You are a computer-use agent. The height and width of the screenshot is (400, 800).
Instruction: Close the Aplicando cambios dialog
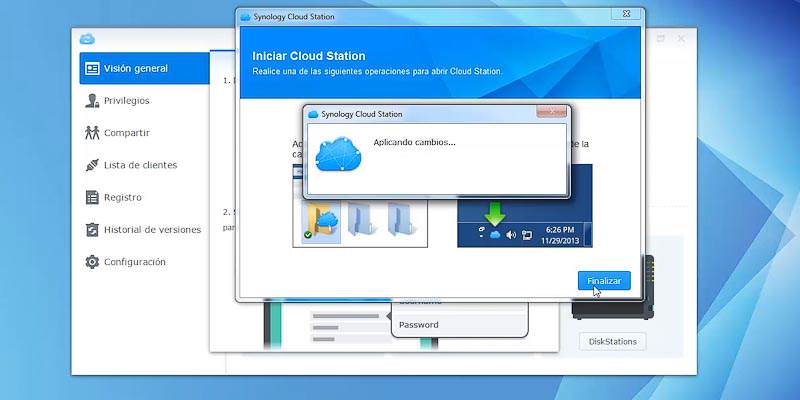click(552, 112)
